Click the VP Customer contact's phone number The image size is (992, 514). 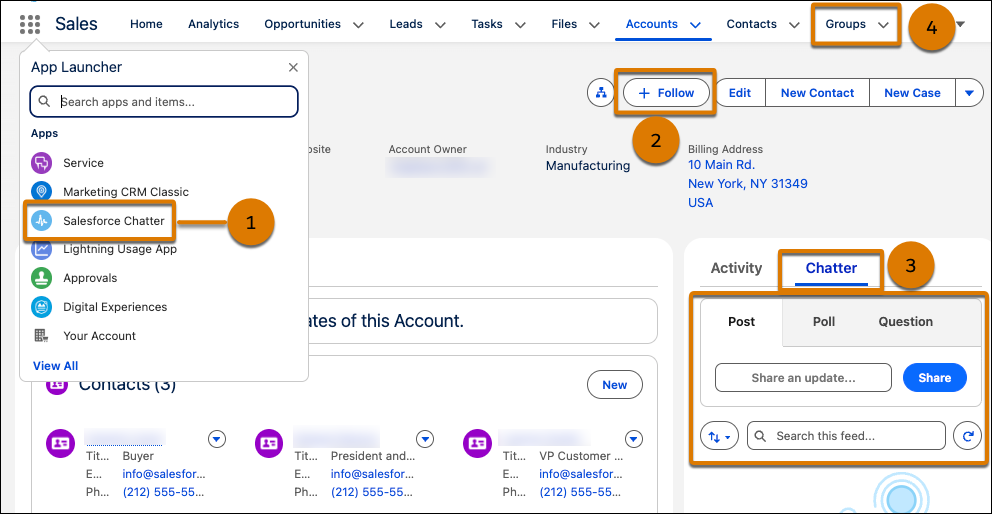581,492
